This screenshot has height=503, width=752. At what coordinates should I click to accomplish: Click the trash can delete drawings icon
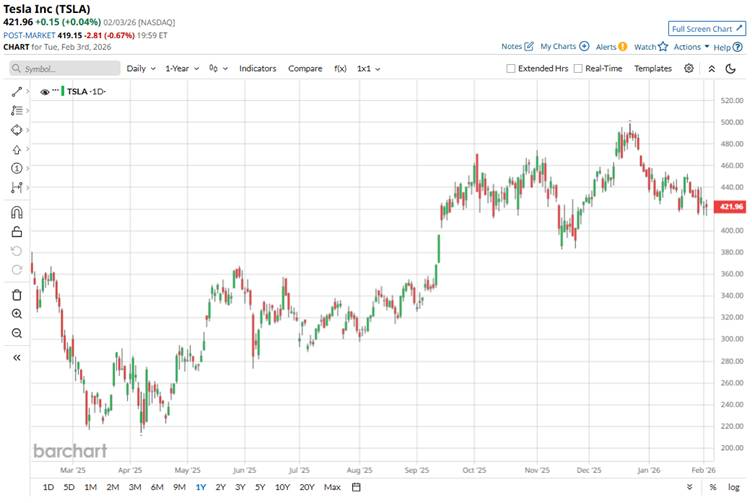(16, 295)
